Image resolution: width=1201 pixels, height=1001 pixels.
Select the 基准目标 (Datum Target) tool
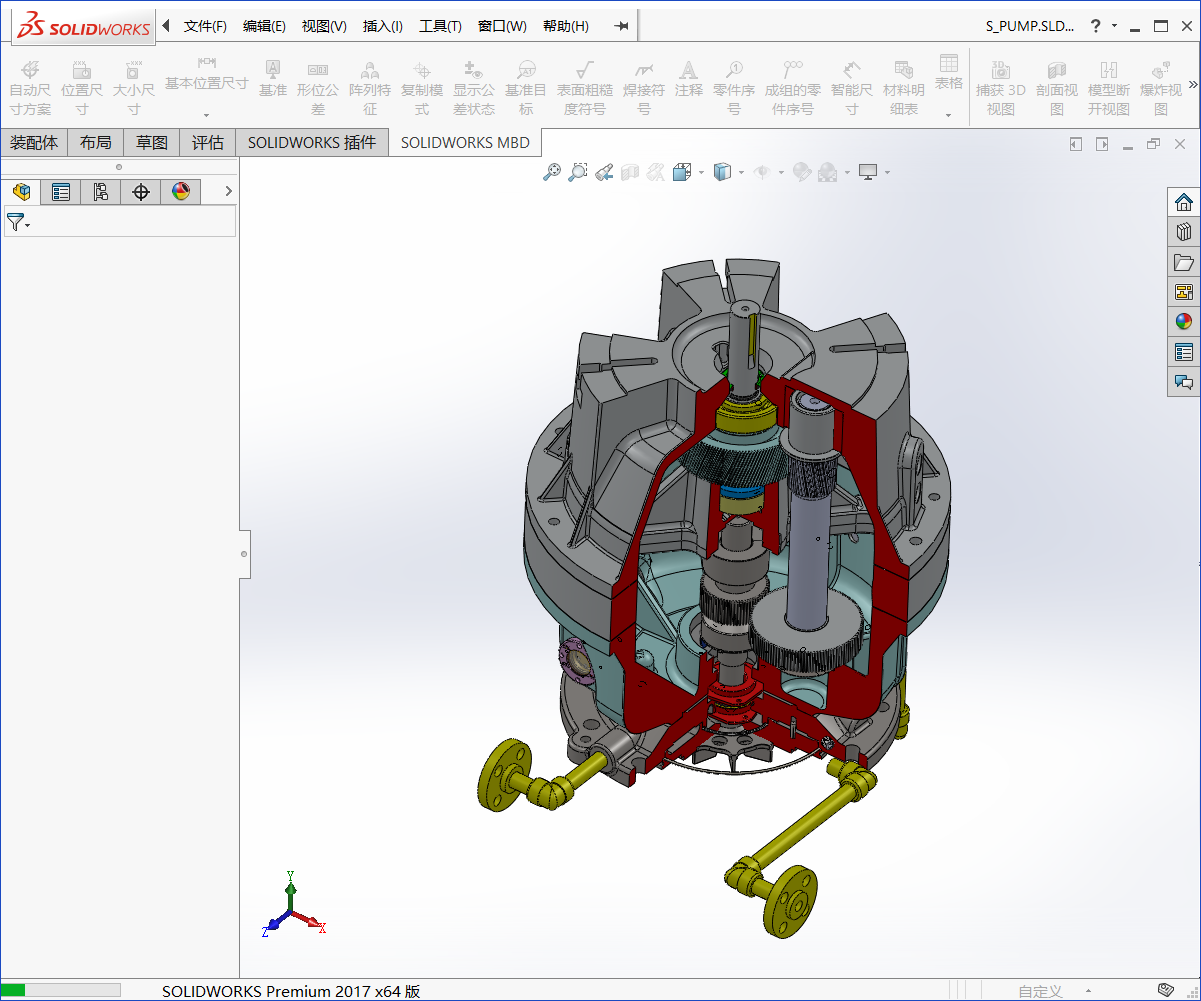pos(526,87)
